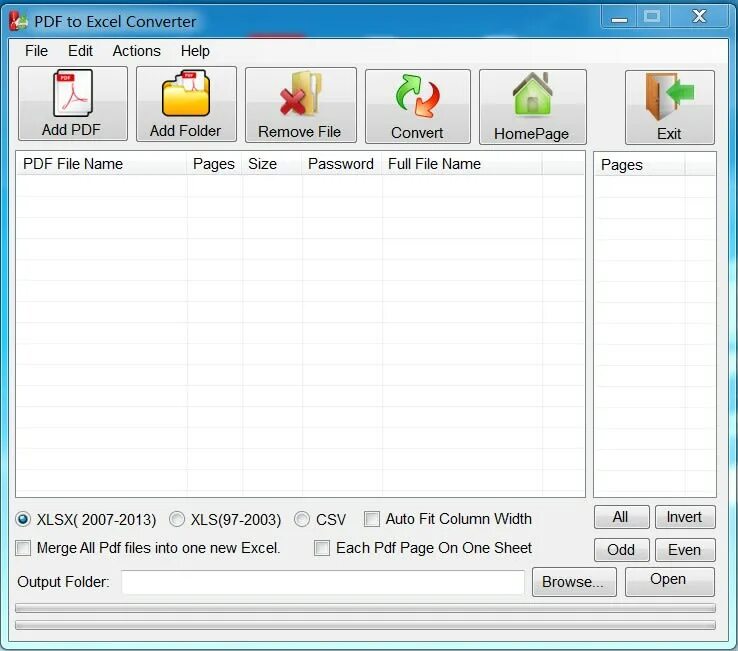This screenshot has width=738, height=651.
Task: Select CSV output format
Action: (302, 519)
